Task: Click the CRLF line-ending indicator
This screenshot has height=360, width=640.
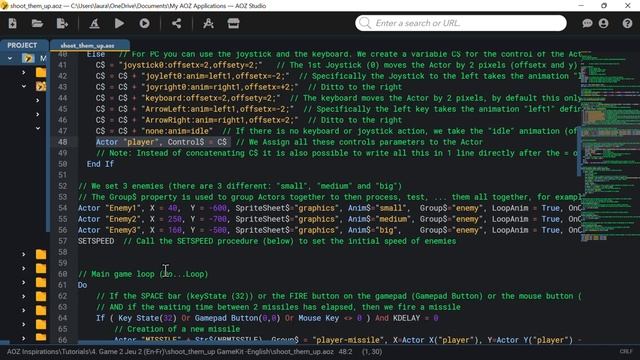Action: (x=626, y=351)
